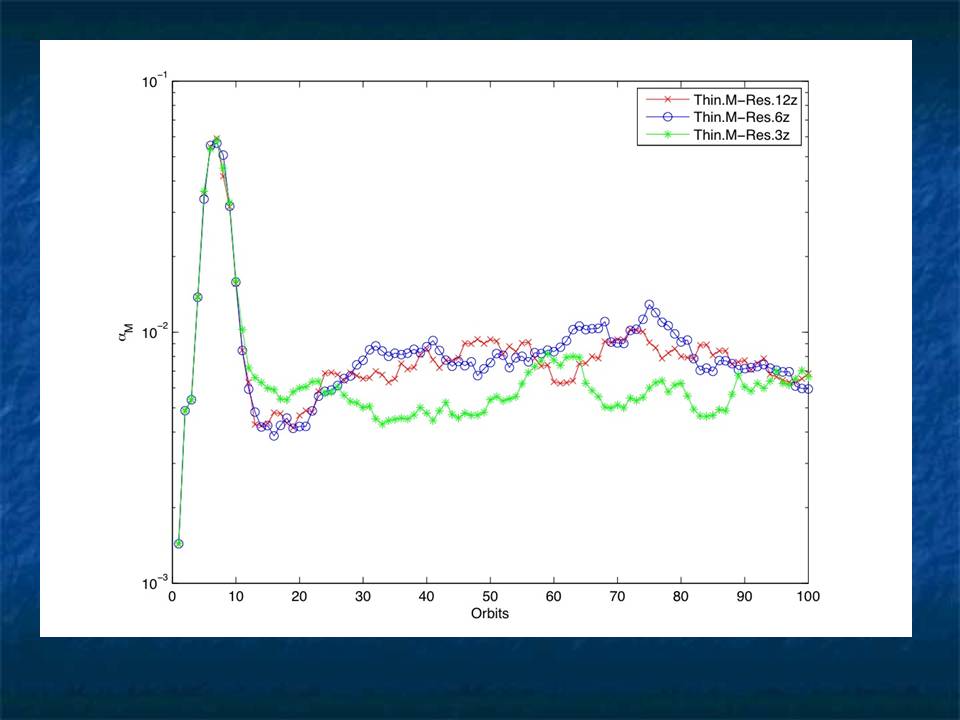Select the Thin.M-Res.6z legend label
Image resolution: width=960 pixels, height=720 pixels.
(x=741, y=117)
